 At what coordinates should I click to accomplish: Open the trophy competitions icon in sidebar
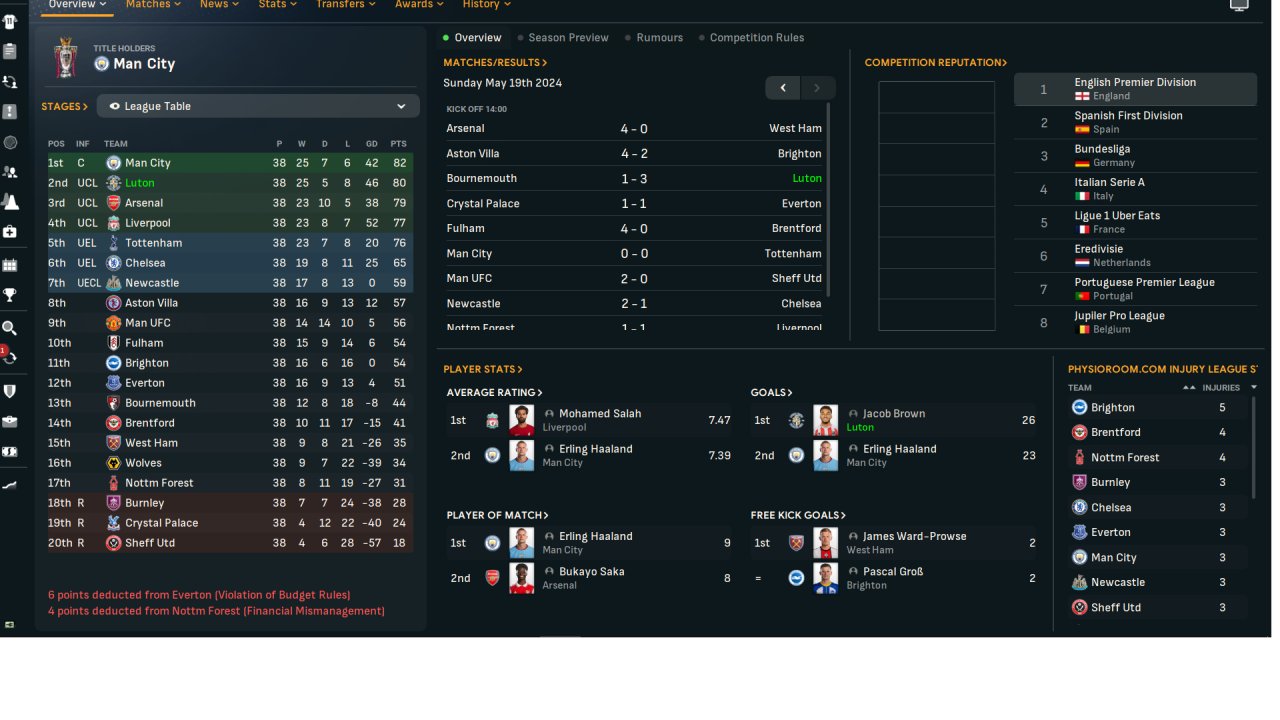pyautogui.click(x=10, y=295)
